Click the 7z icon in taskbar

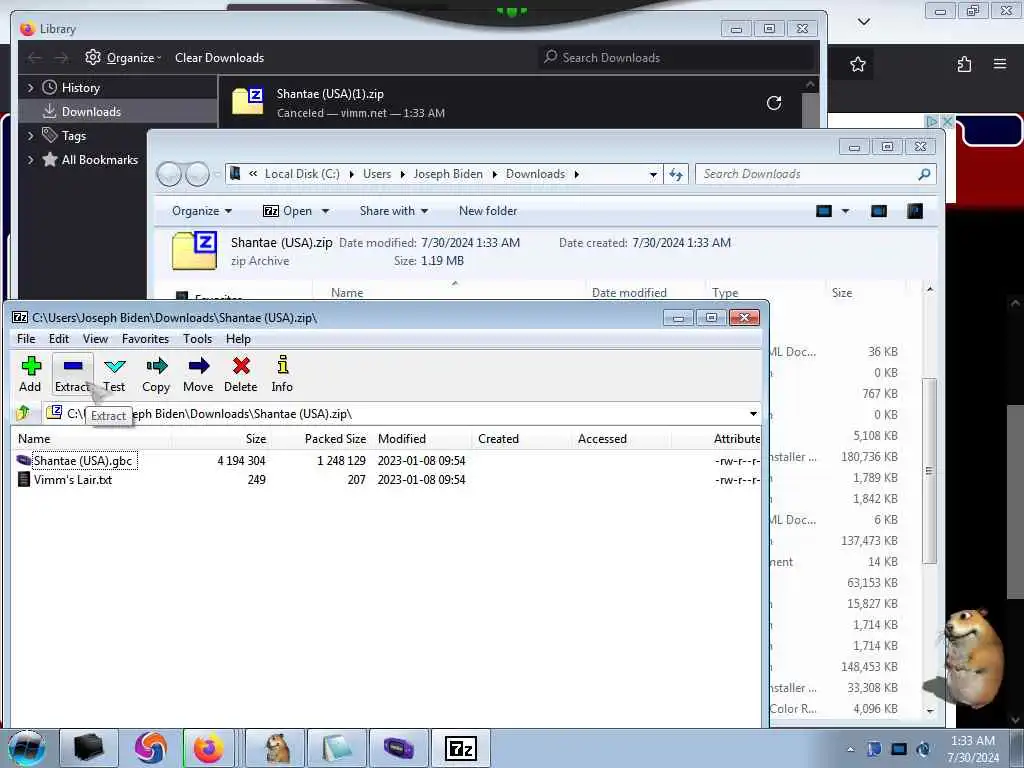point(460,748)
